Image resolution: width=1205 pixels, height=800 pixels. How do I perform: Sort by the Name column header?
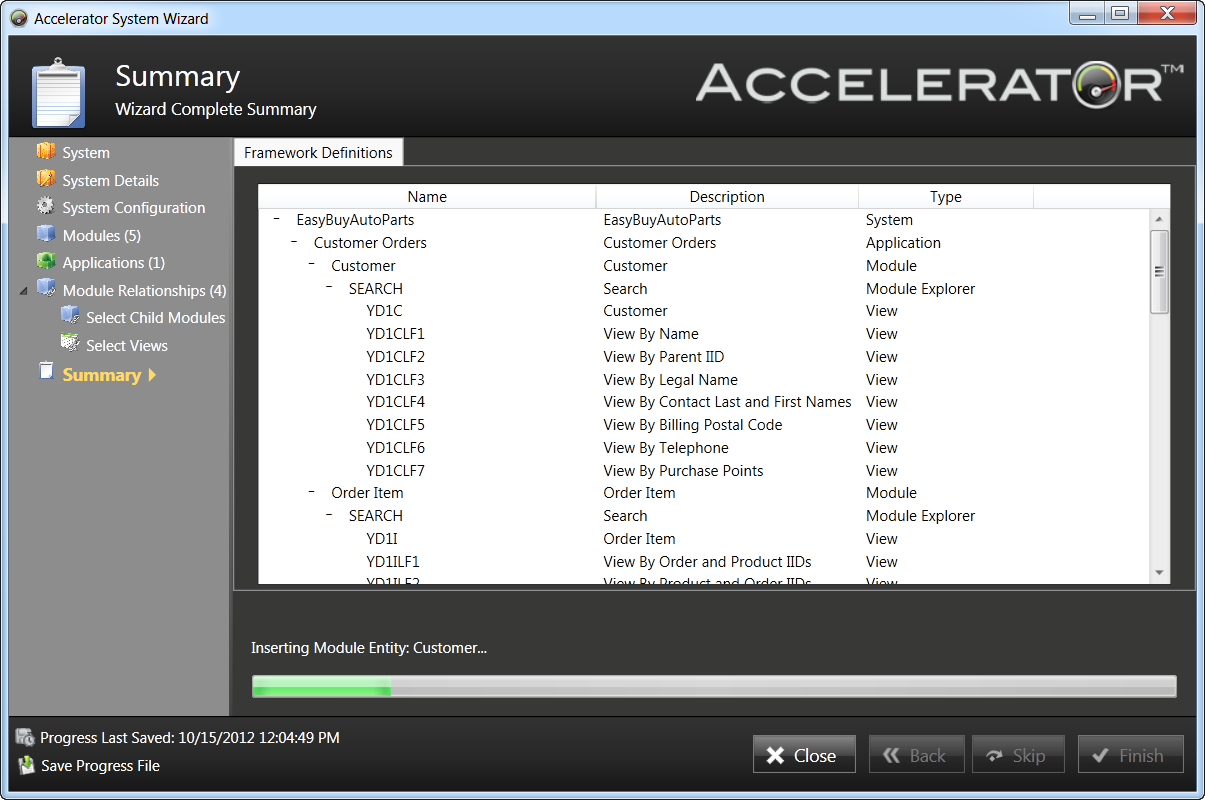(x=427, y=197)
